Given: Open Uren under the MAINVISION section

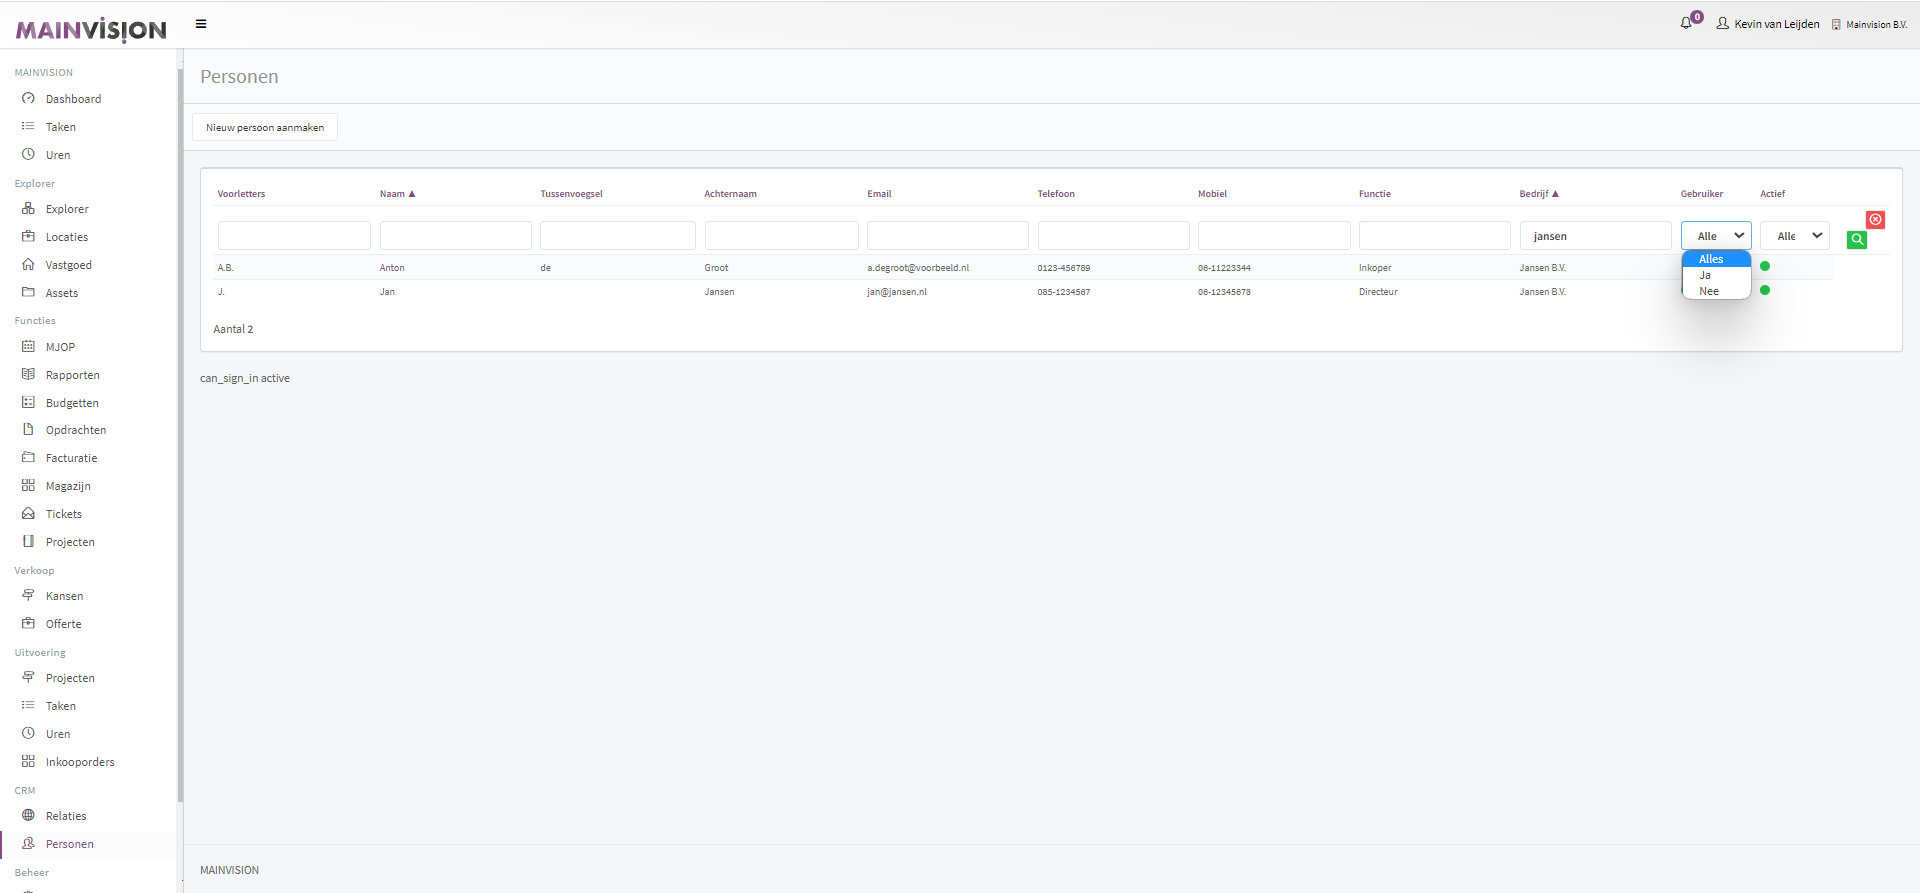Looking at the screenshot, I should (x=58, y=155).
